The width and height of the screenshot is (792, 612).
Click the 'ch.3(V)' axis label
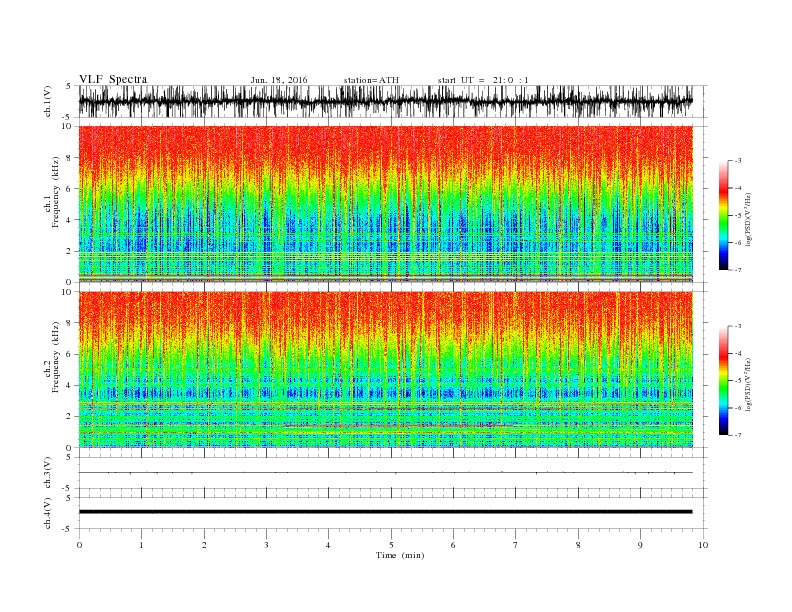coord(48,473)
